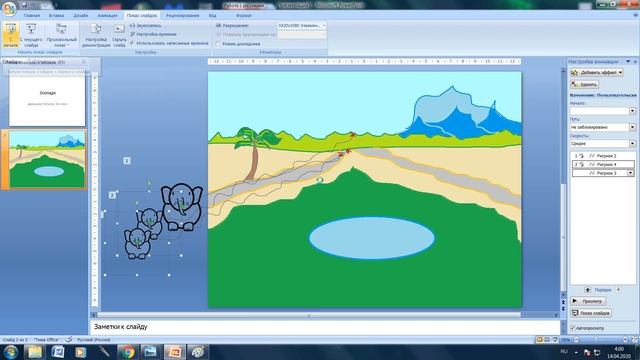Open the Анимация ribbon tab

(107, 16)
